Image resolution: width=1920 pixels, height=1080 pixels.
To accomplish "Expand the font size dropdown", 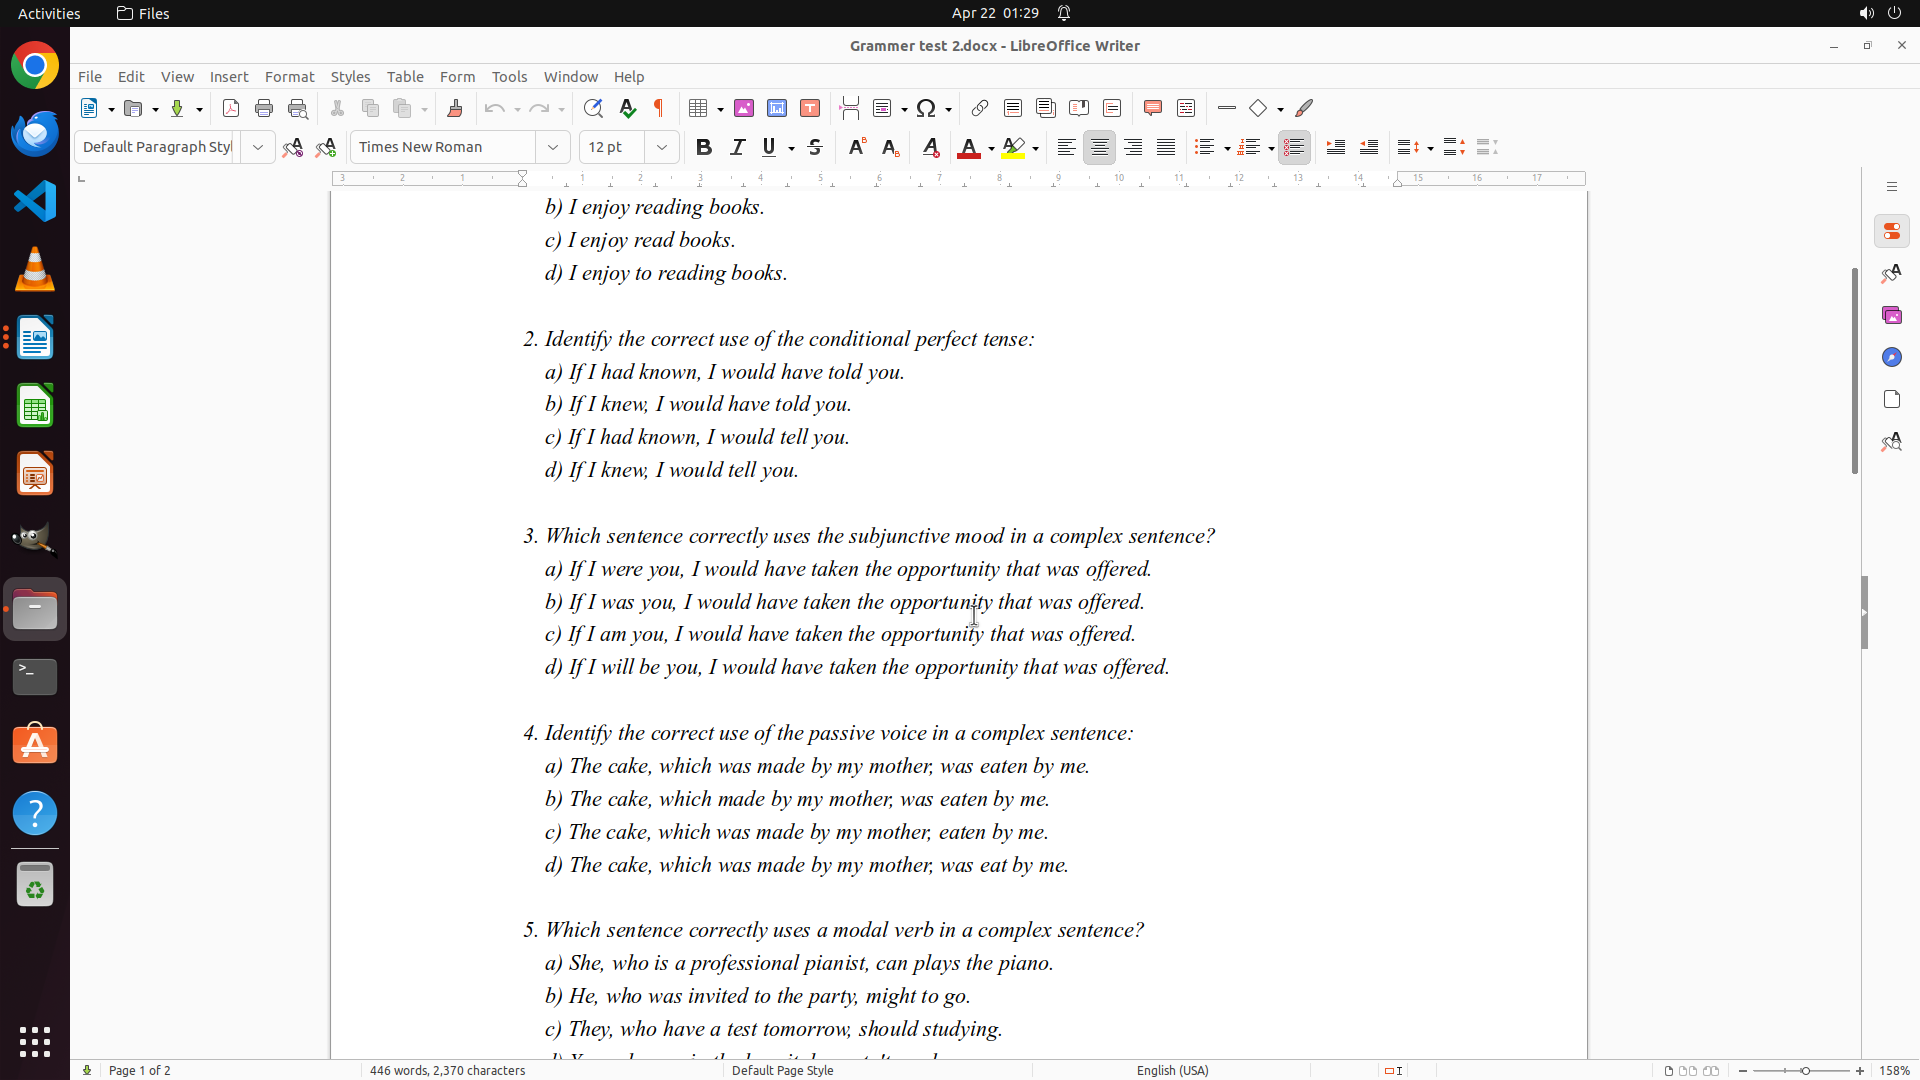I will pyautogui.click(x=662, y=147).
